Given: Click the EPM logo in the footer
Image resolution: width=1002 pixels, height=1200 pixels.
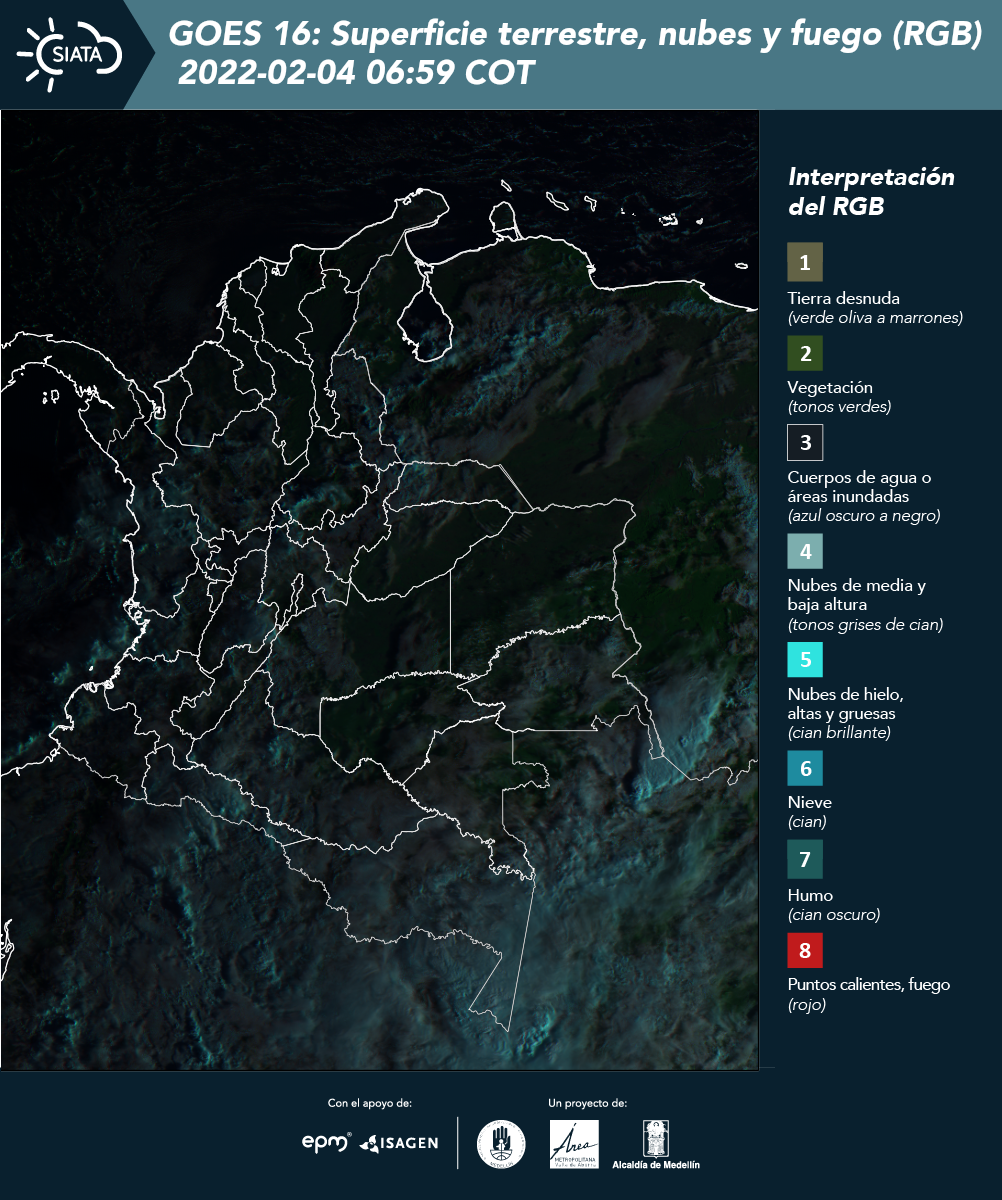Looking at the screenshot, I should pyautogui.click(x=327, y=1142).
